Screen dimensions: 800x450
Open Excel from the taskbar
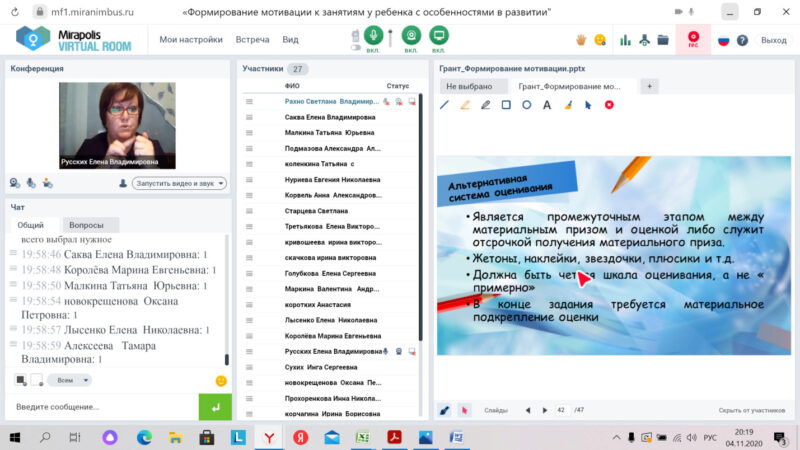coord(363,437)
